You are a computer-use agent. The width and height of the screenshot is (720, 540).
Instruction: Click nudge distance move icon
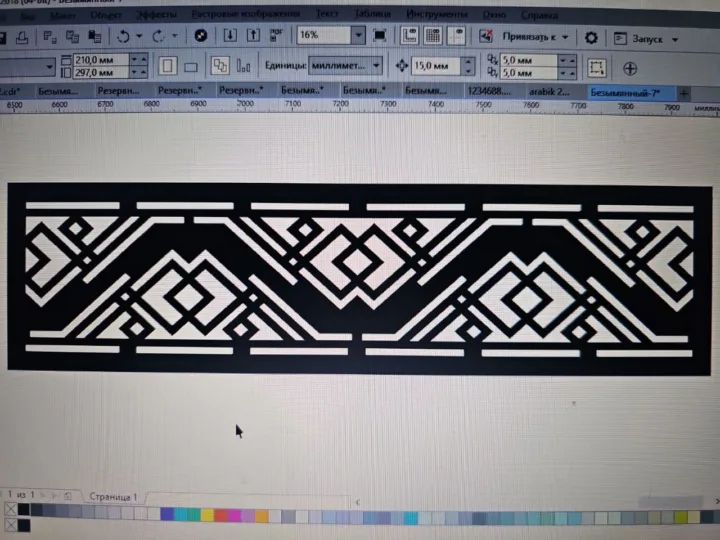[402, 66]
